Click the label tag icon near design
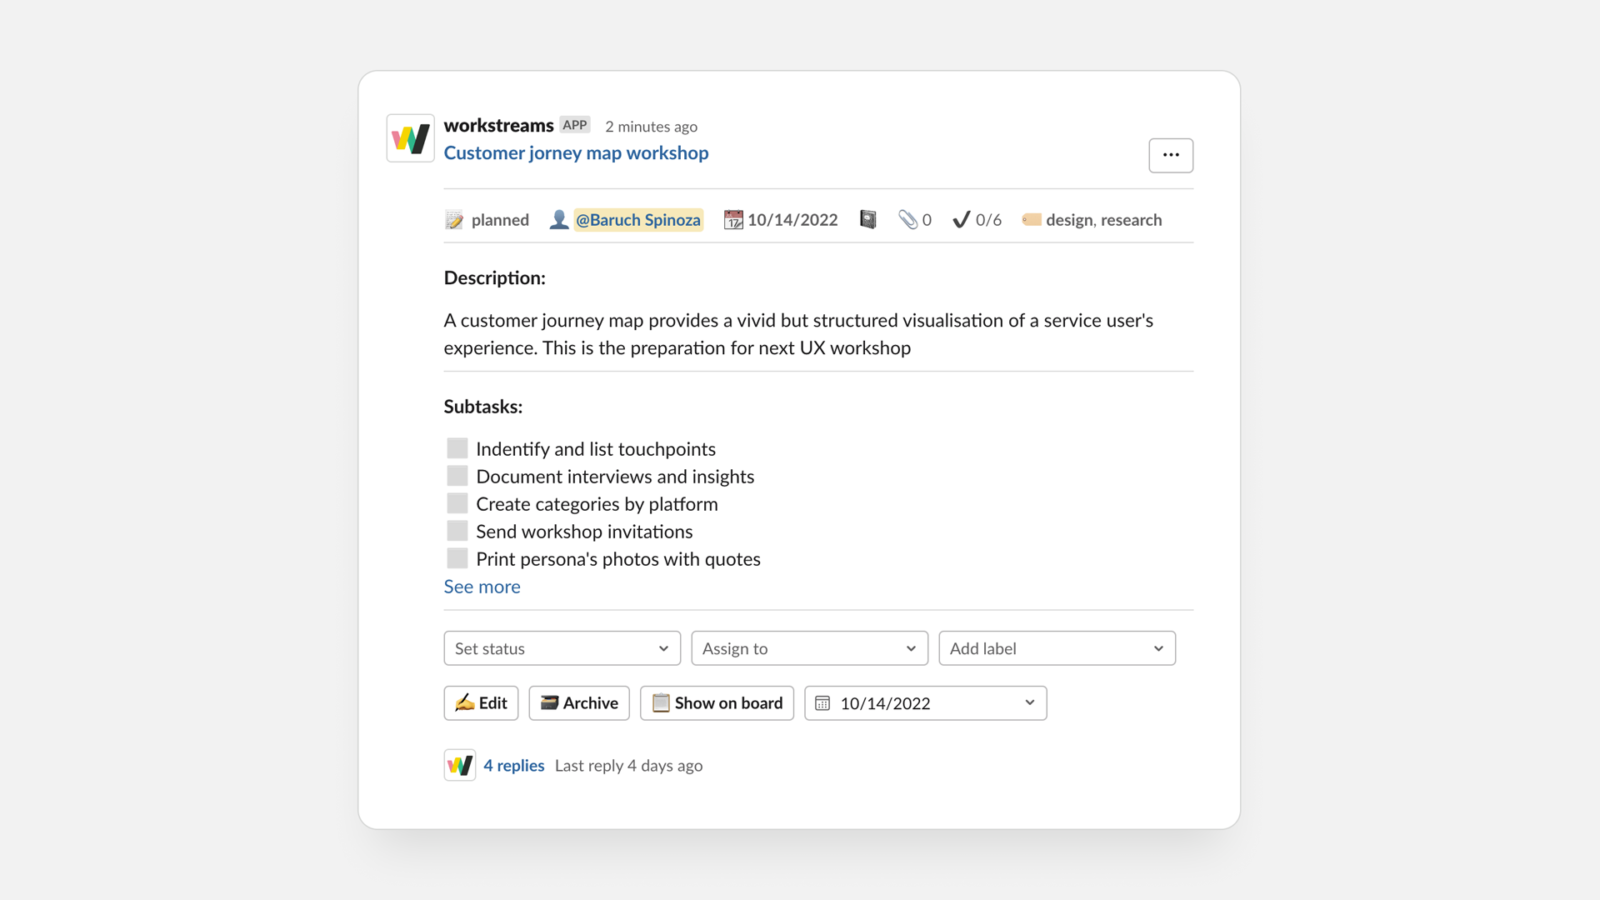The height and width of the screenshot is (900, 1600). tap(1031, 219)
